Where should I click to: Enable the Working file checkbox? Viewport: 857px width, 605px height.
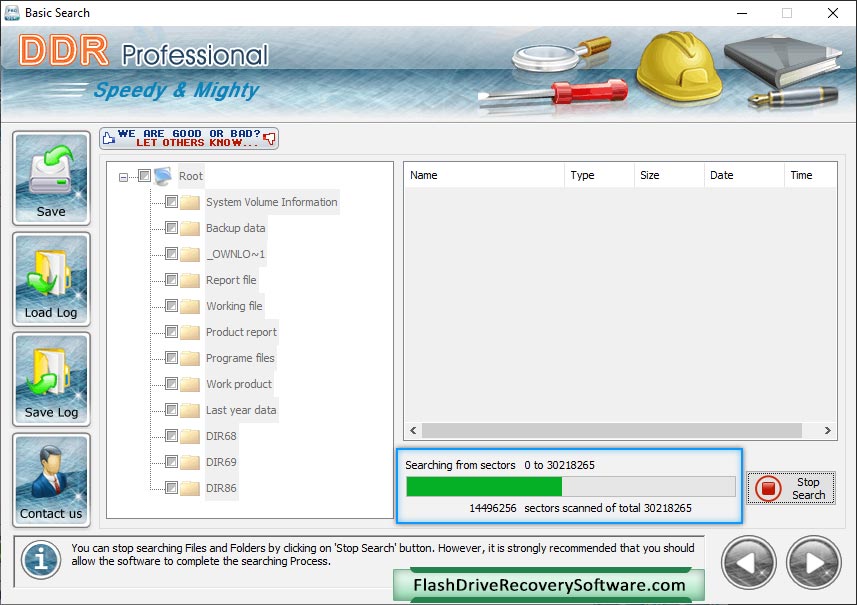(x=171, y=306)
